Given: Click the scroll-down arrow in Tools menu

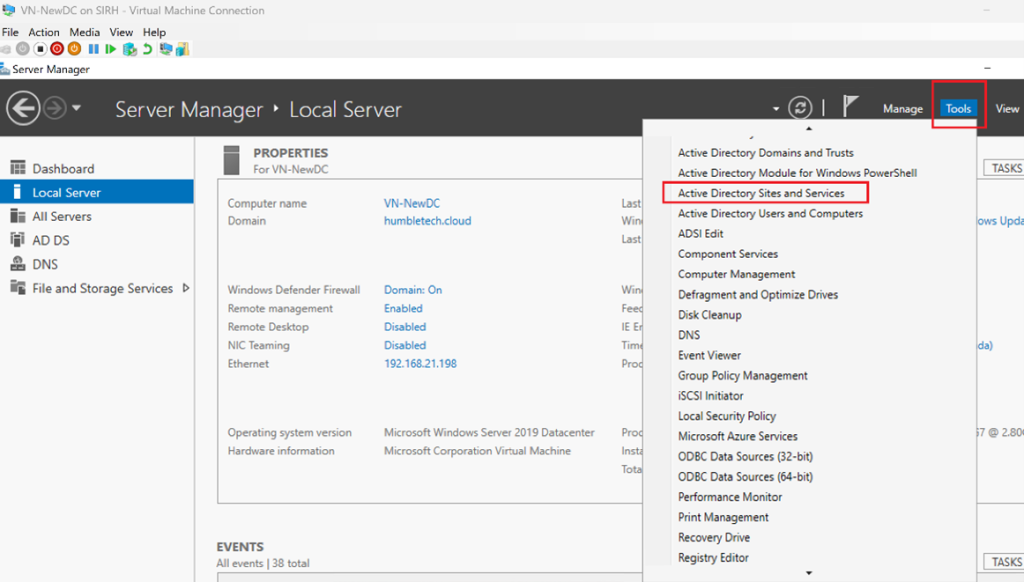Looking at the screenshot, I should tap(809, 574).
